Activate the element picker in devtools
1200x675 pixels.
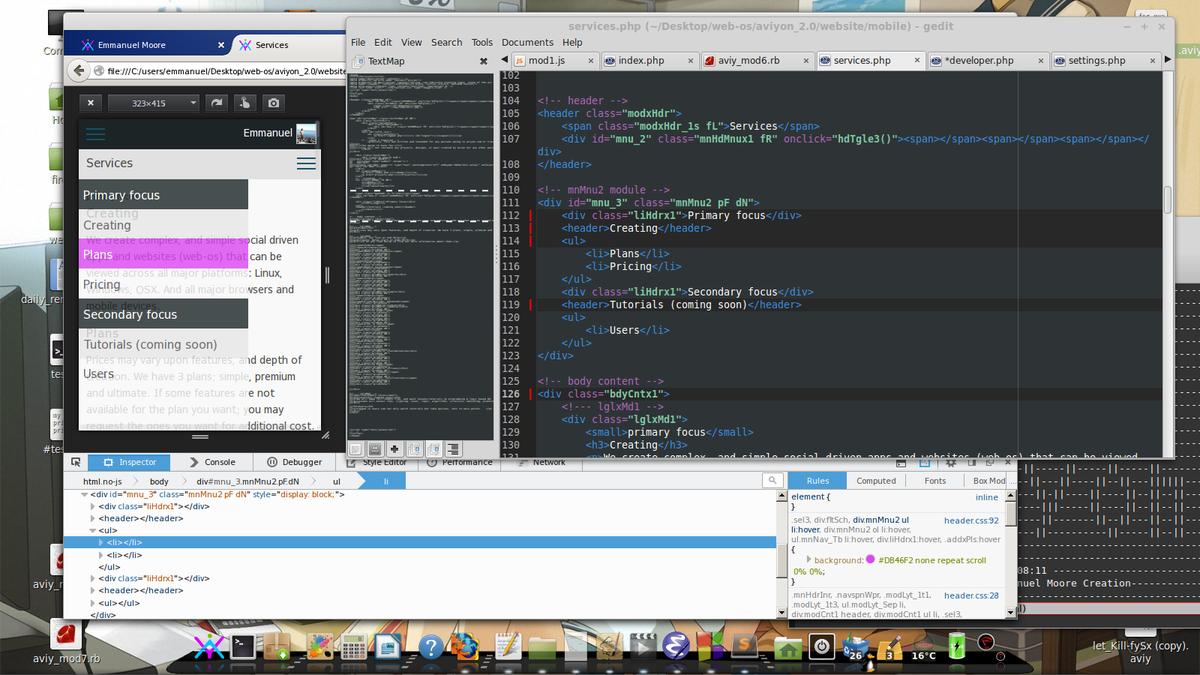pos(74,462)
